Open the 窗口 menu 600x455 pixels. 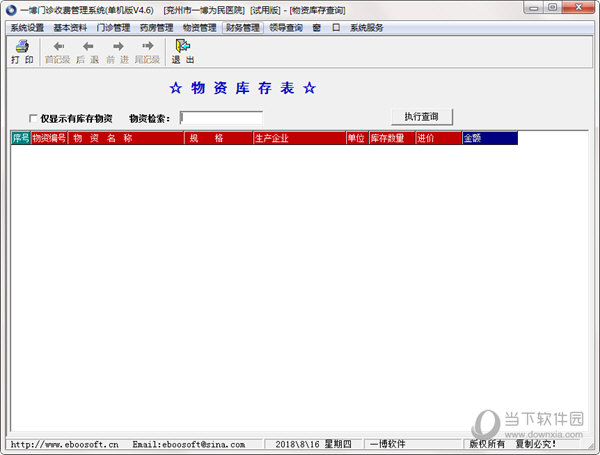click(x=326, y=28)
